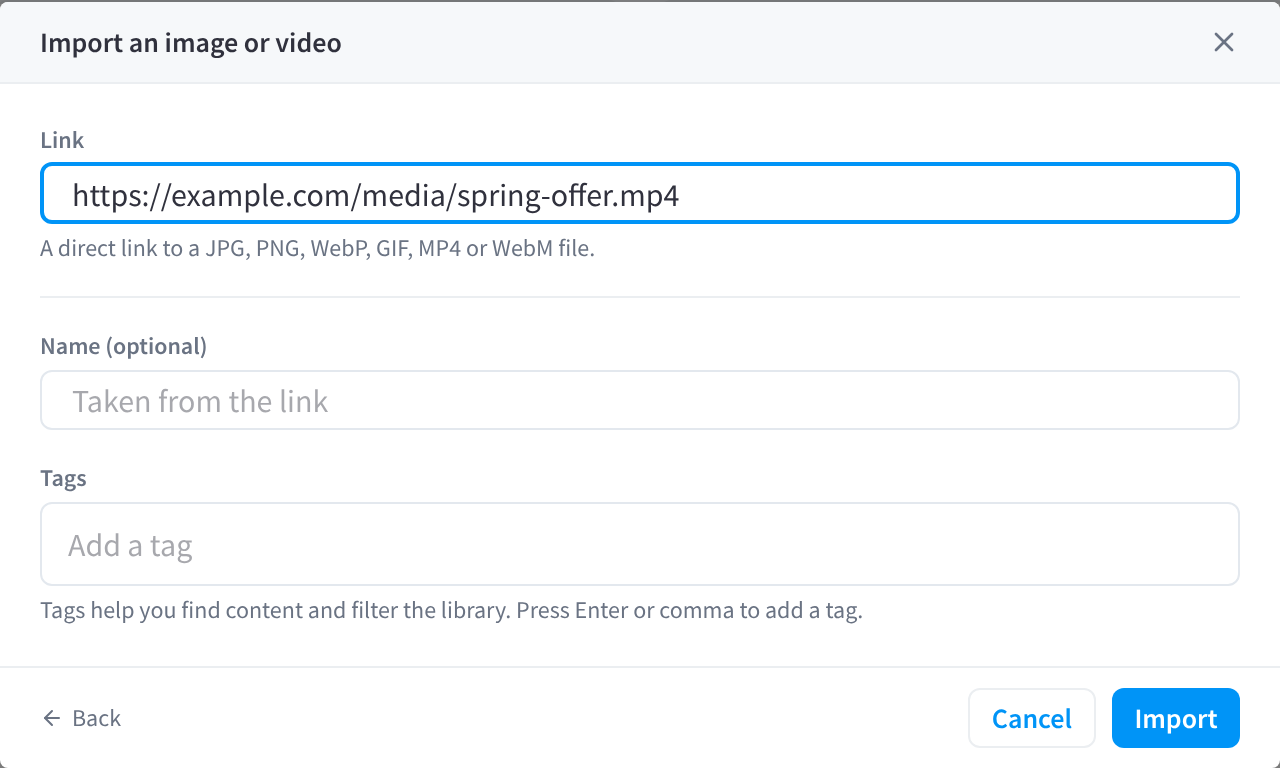
Task: Go back using the Back link
Action: pos(82,718)
